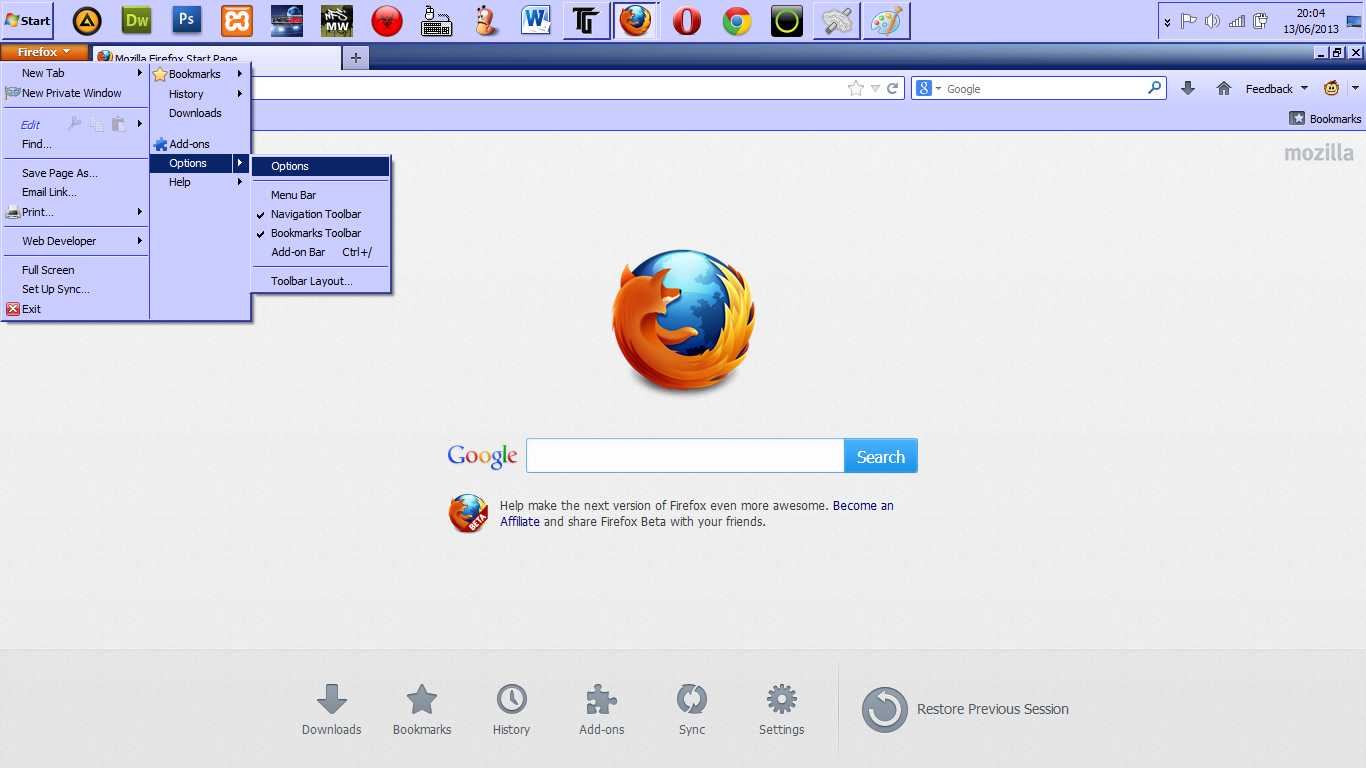1366x768 pixels.
Task: Launch the Worms game icon
Action: coord(487,20)
